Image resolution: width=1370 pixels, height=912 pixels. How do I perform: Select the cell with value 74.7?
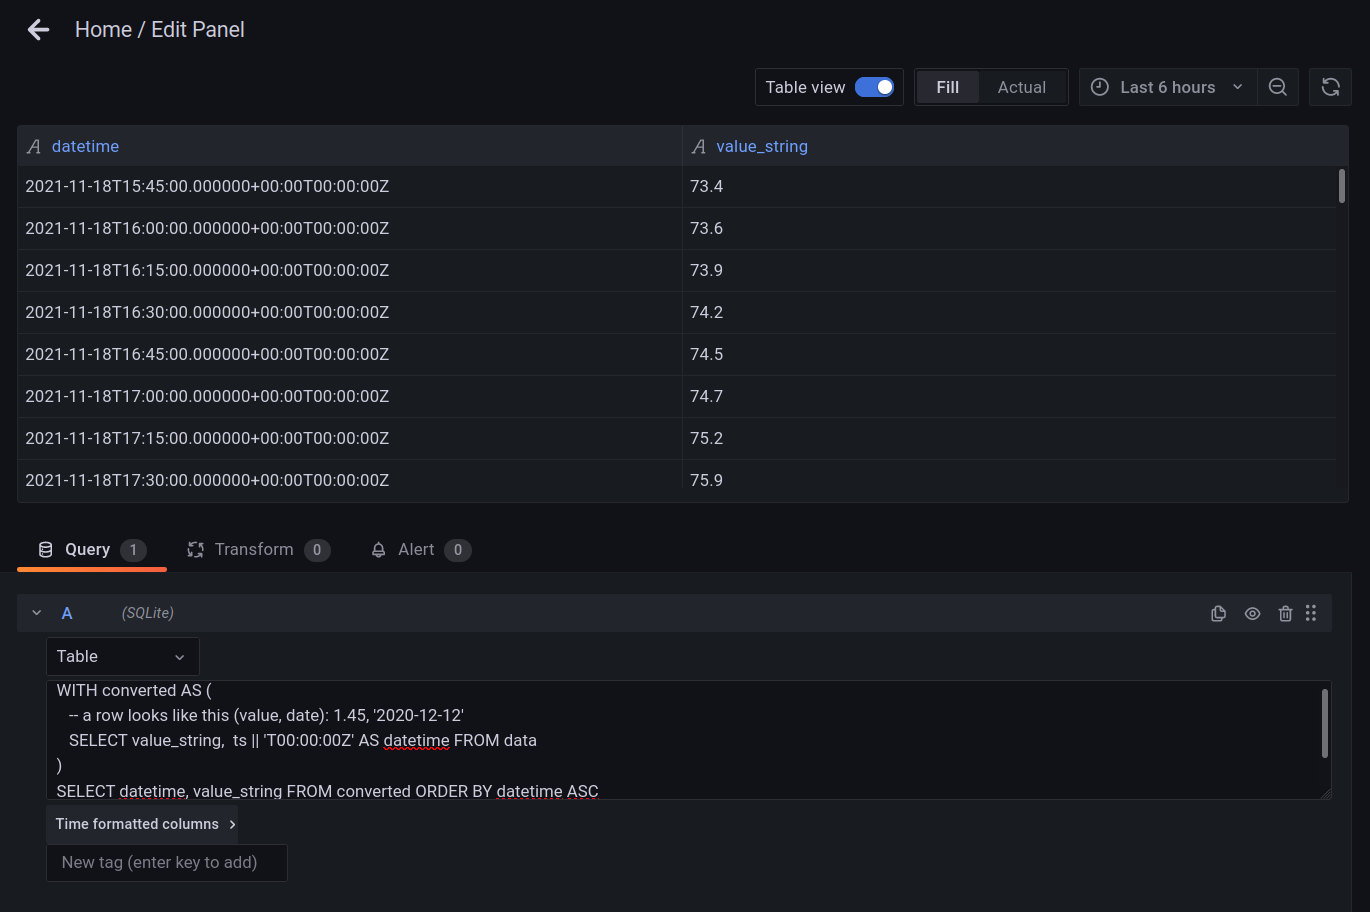tap(1009, 396)
